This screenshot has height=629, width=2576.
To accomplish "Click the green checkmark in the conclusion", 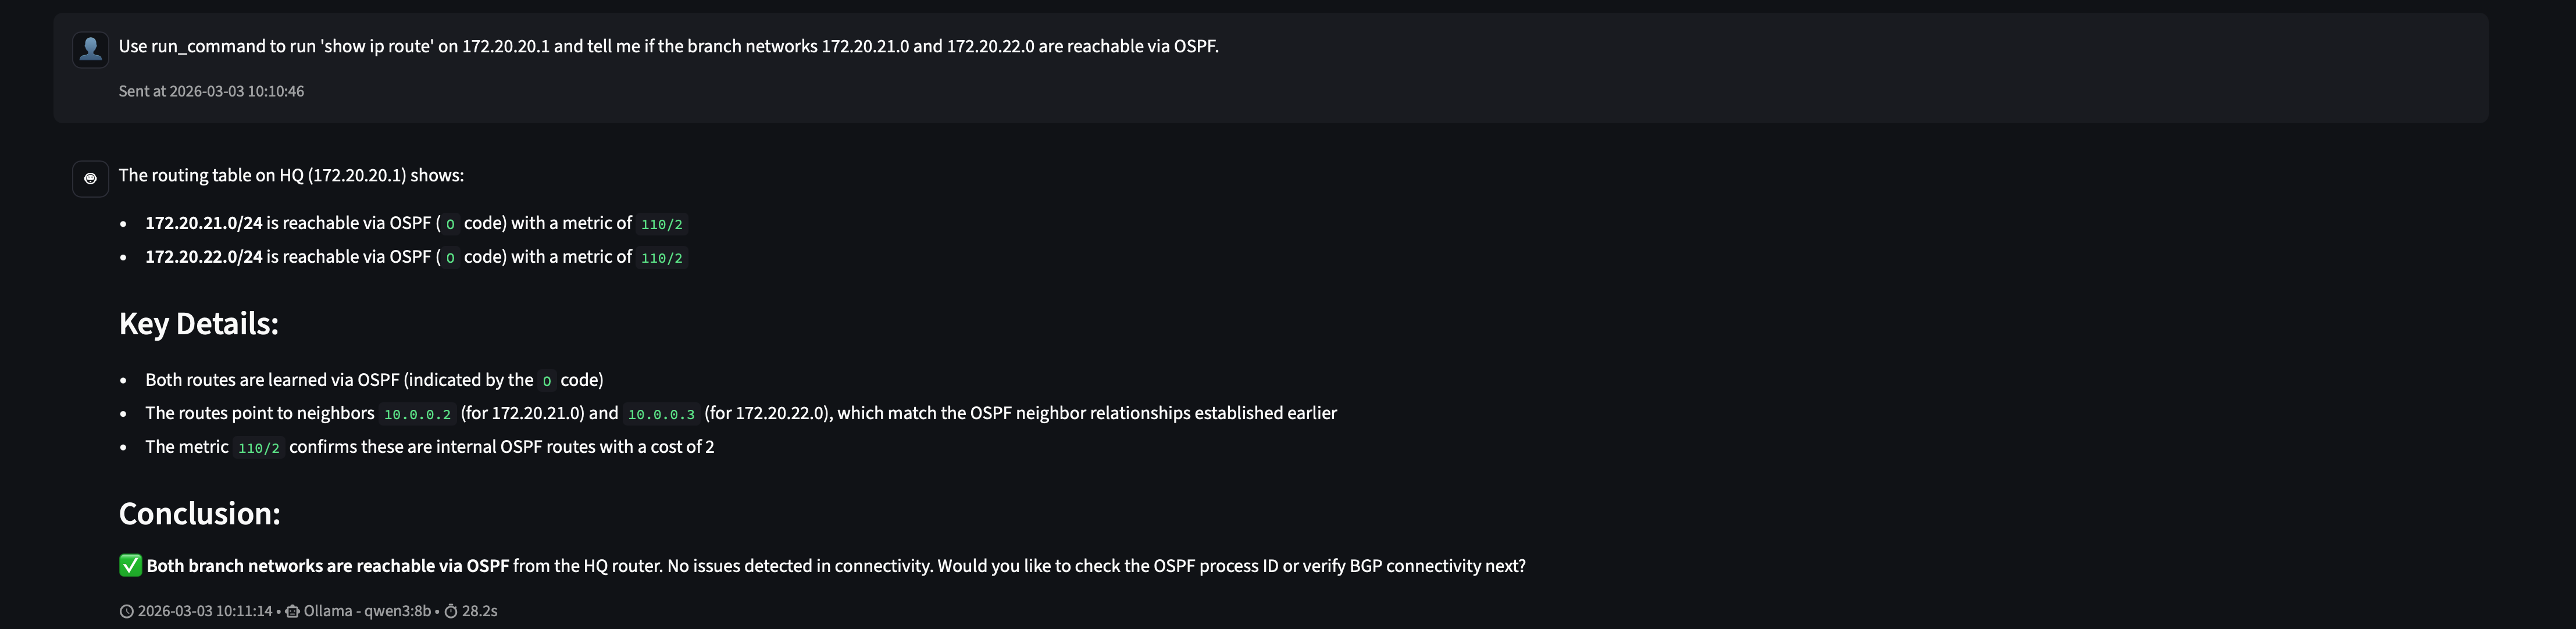I will [x=129, y=565].
